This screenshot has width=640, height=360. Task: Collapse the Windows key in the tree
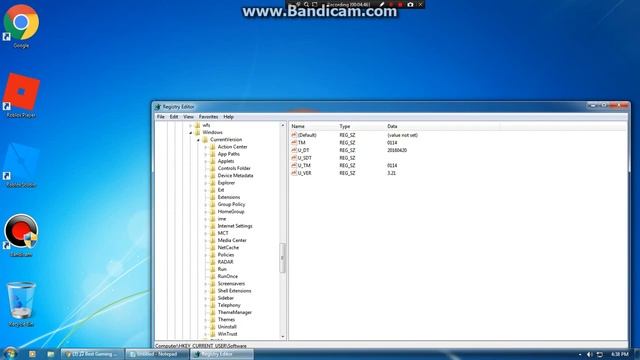click(191, 133)
